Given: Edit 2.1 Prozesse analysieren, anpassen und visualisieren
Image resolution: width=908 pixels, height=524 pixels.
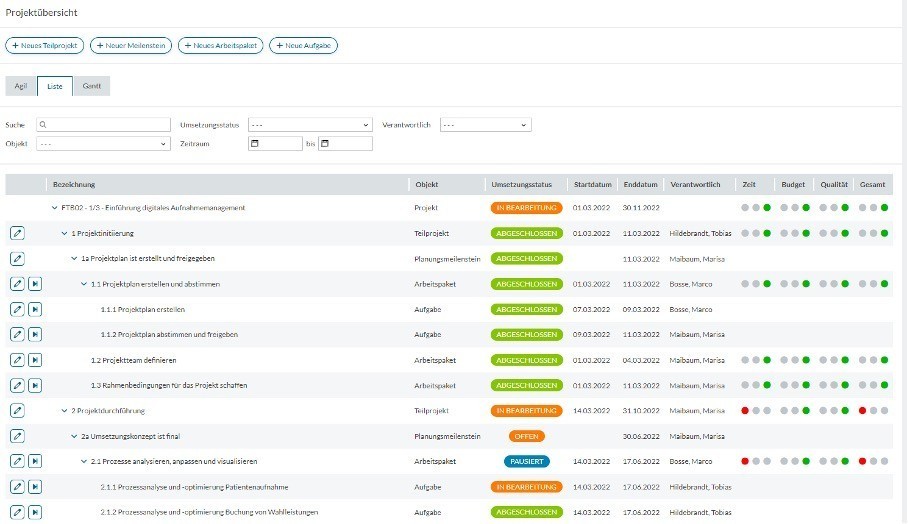Looking at the screenshot, I should 17,461.
